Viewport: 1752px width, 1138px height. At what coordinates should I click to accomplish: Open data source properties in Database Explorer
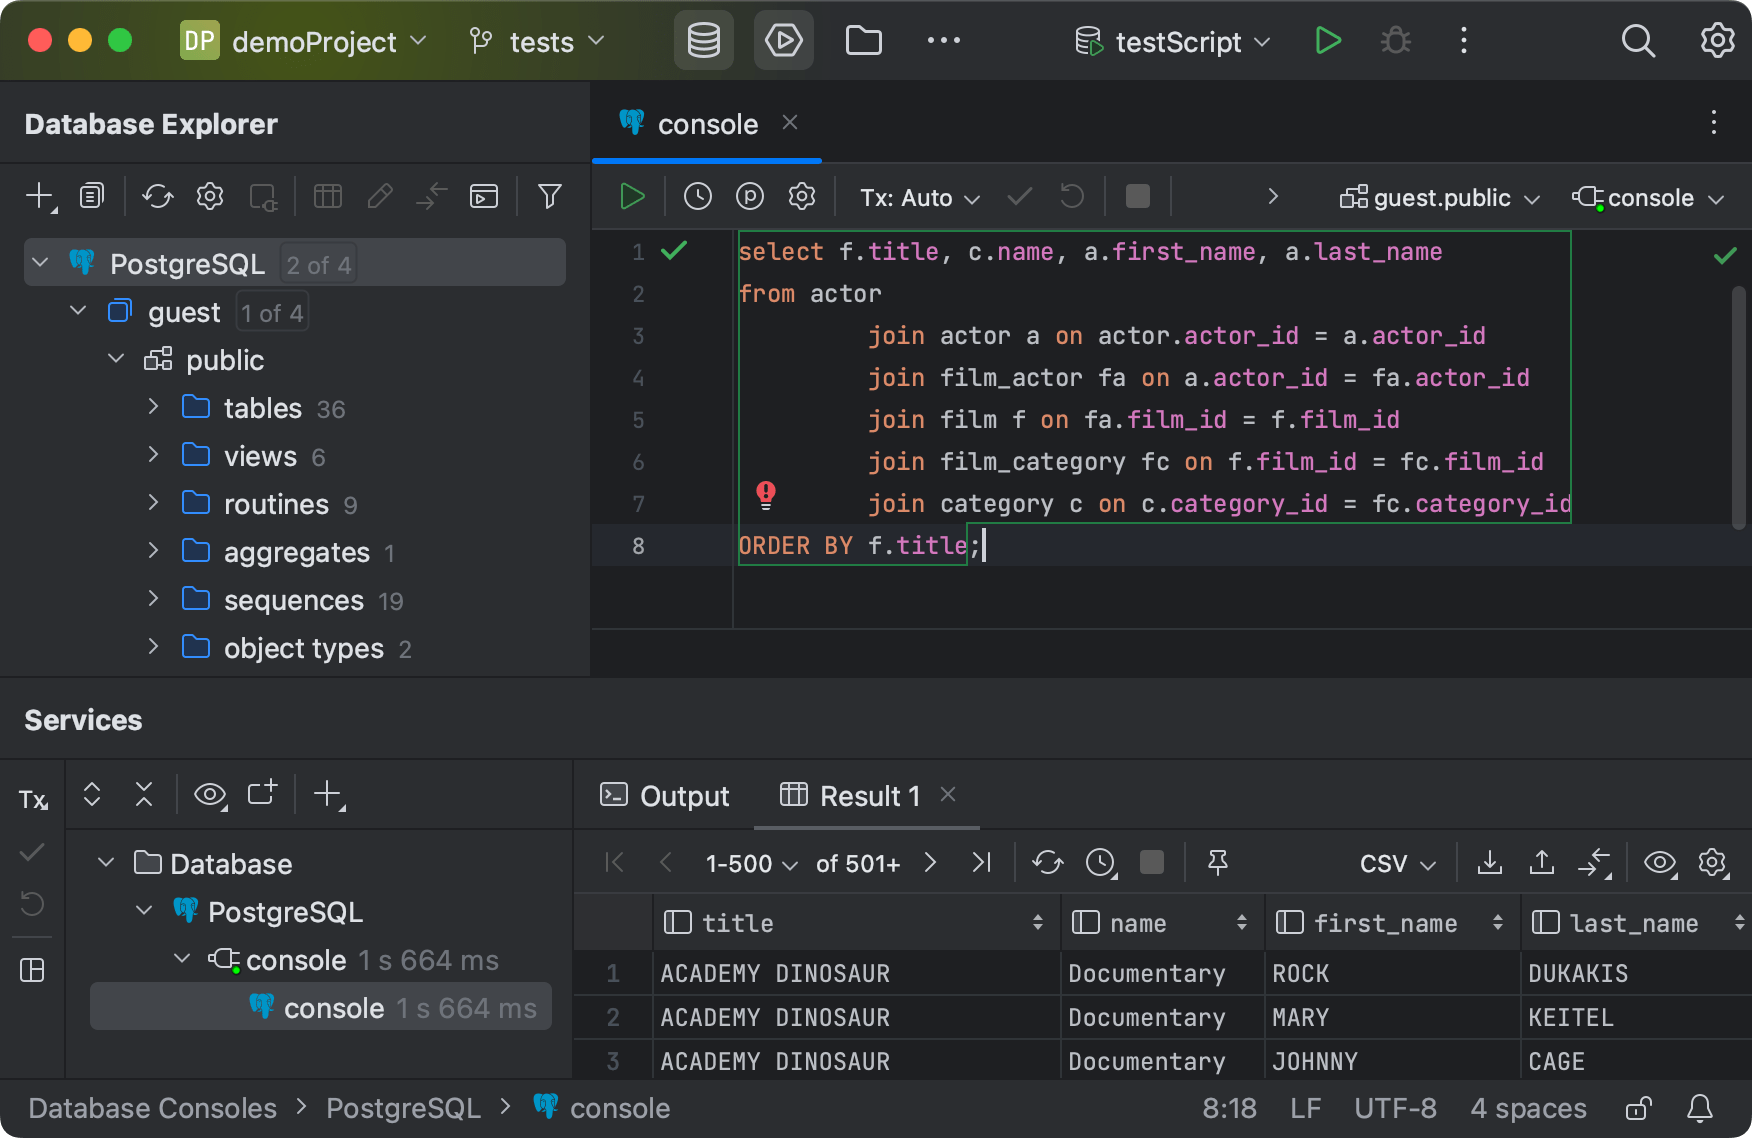[x=210, y=196]
